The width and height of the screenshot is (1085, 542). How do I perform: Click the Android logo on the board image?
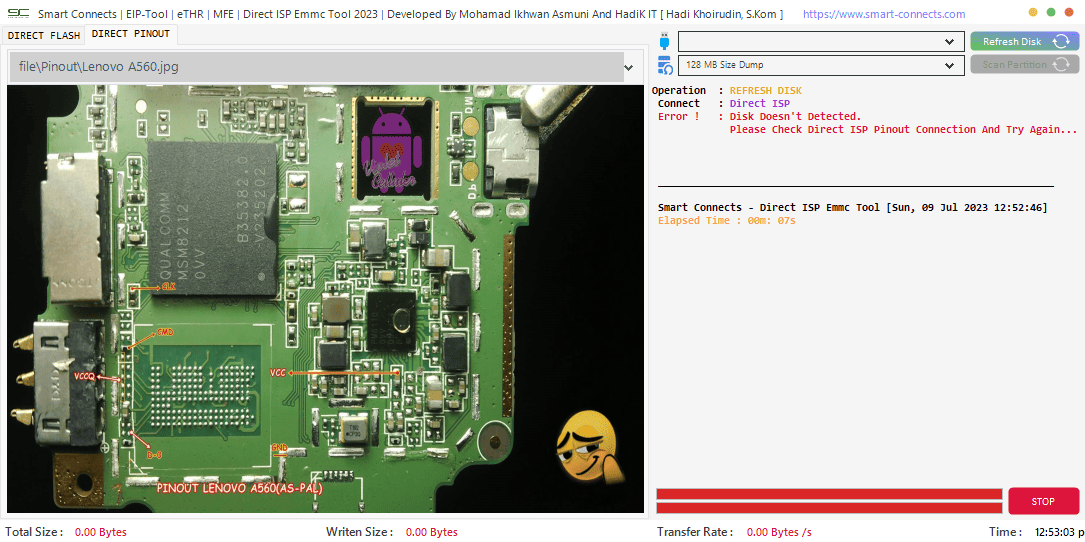click(395, 142)
